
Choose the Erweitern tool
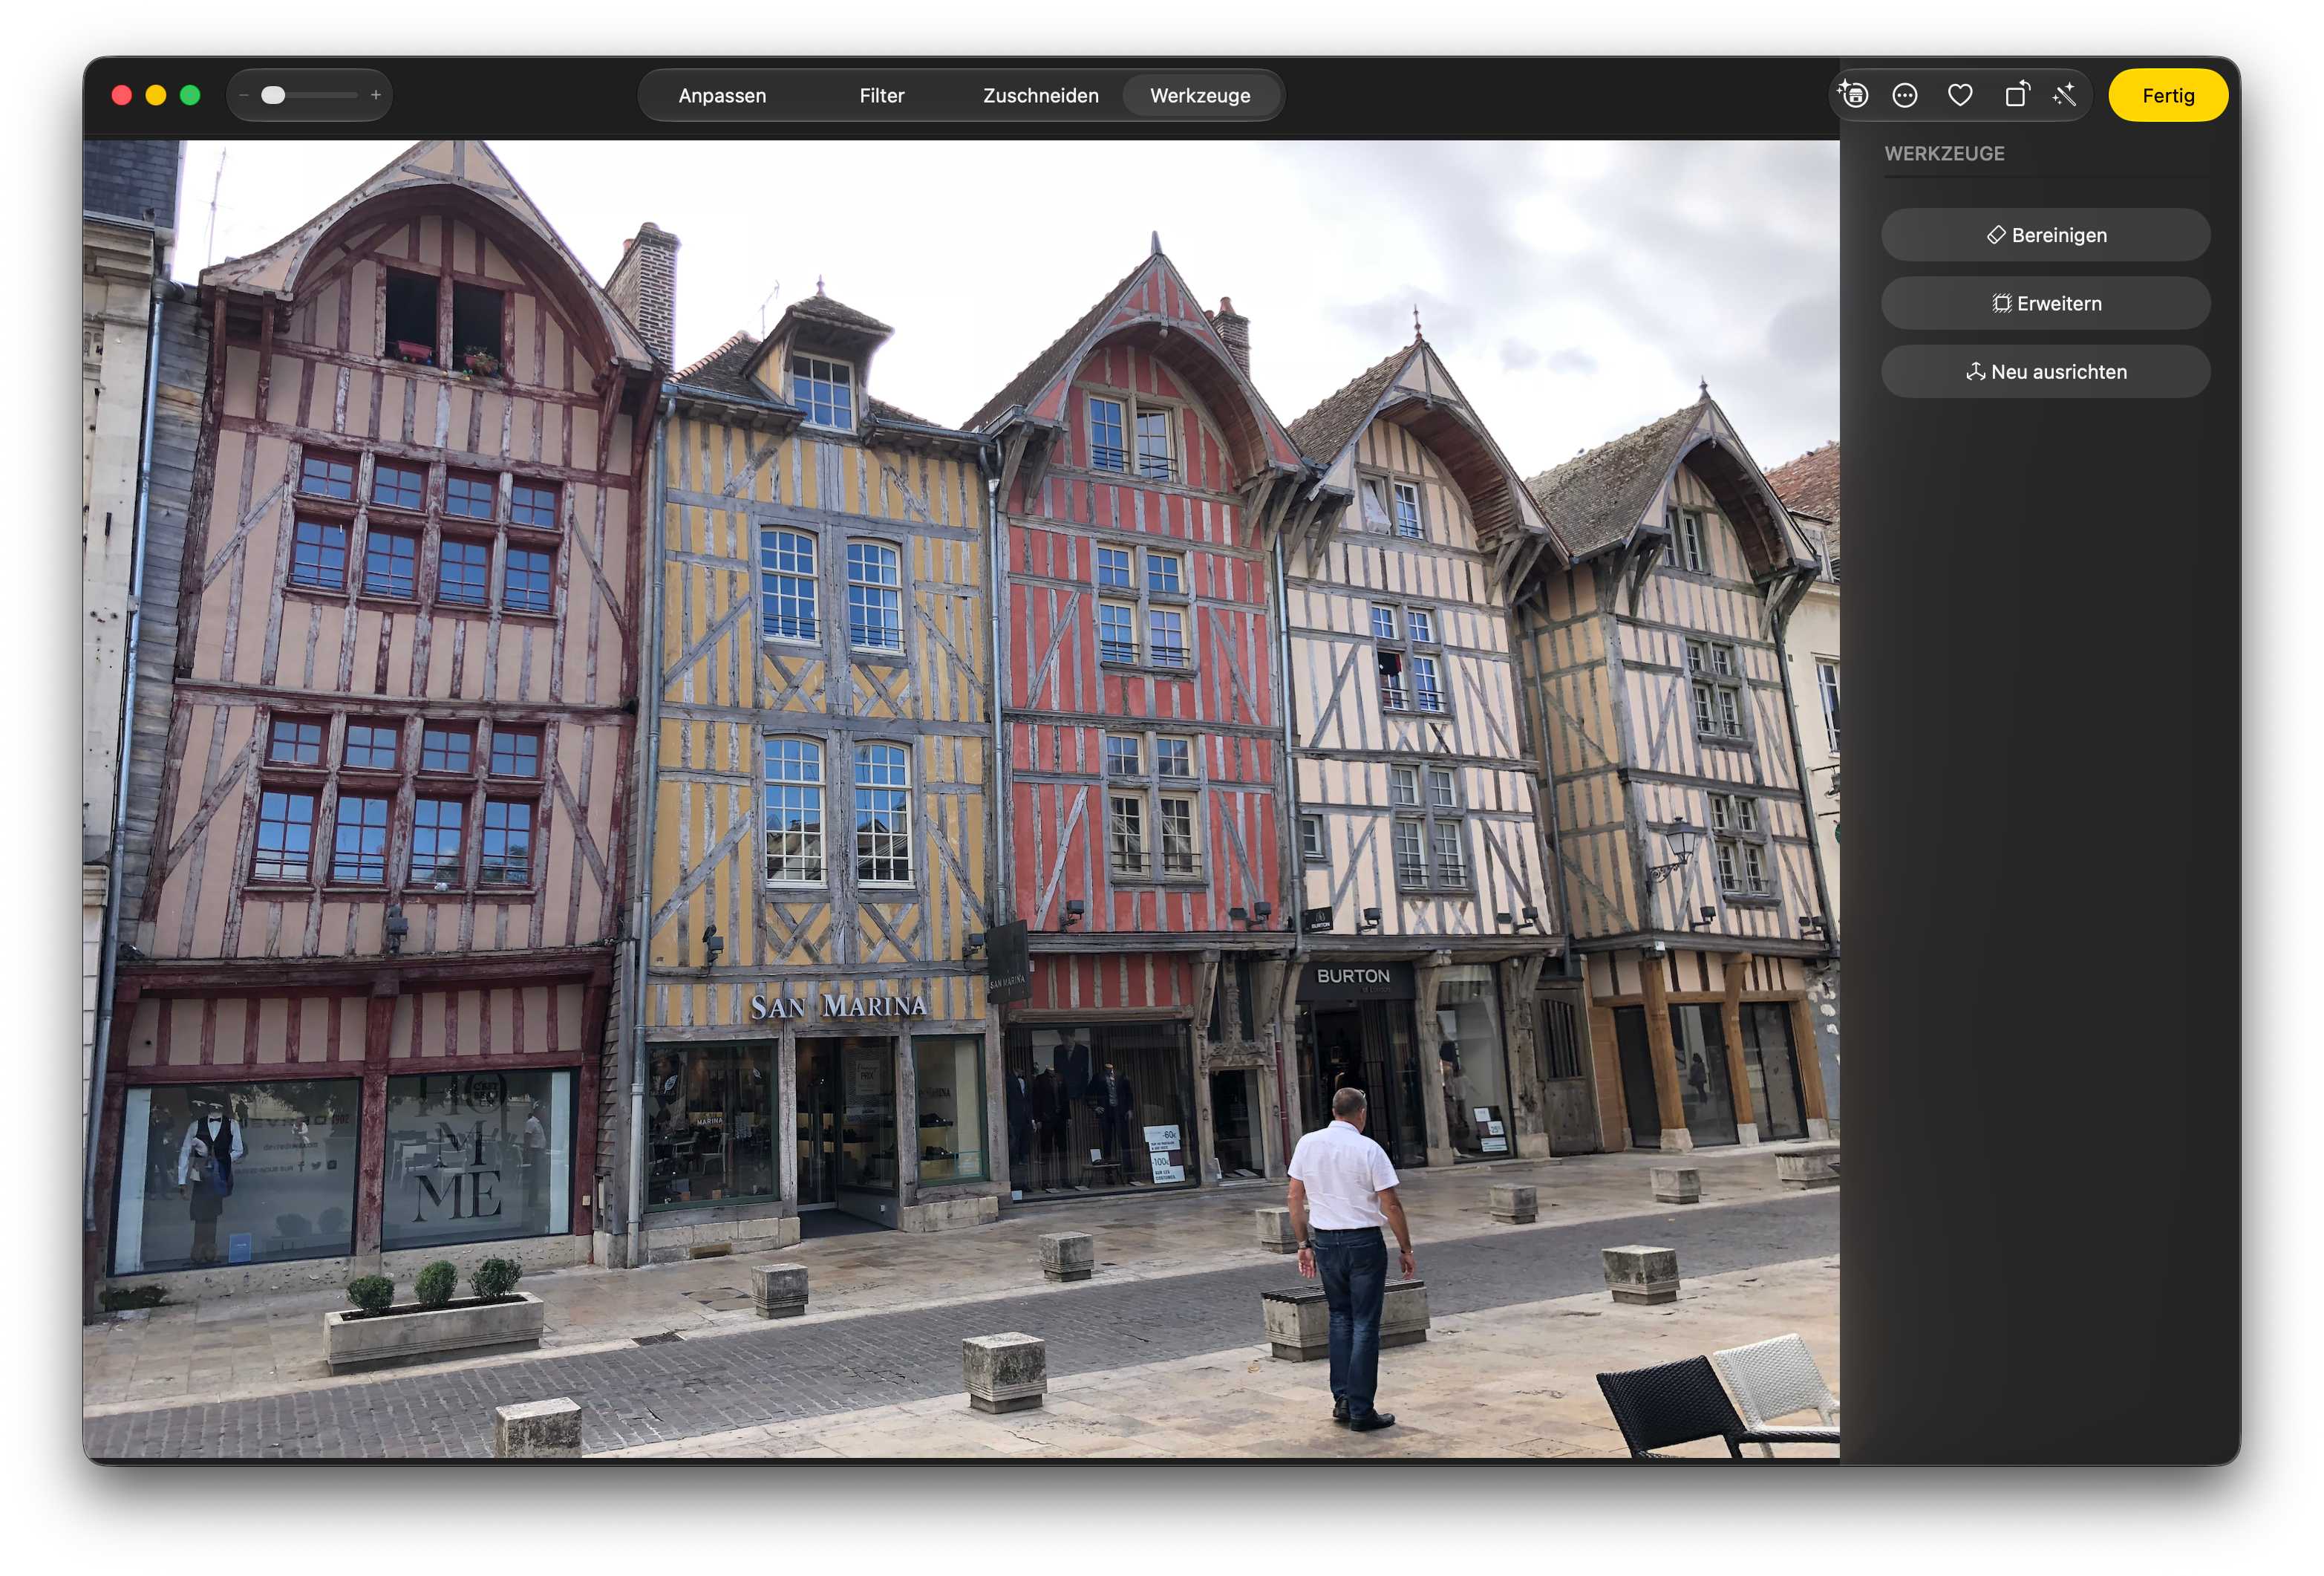2045,303
